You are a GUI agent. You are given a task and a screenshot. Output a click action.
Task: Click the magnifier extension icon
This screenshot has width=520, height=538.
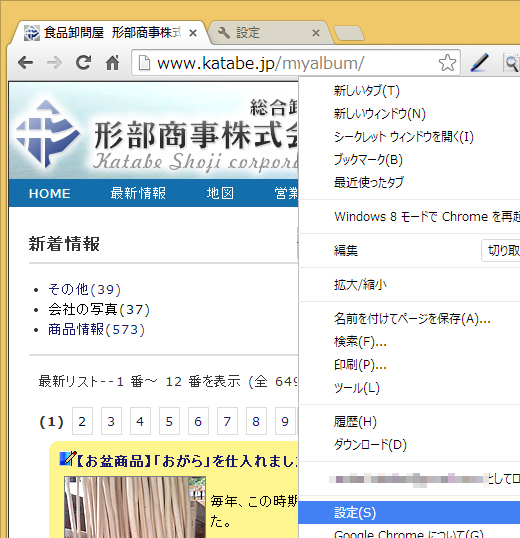point(511,63)
